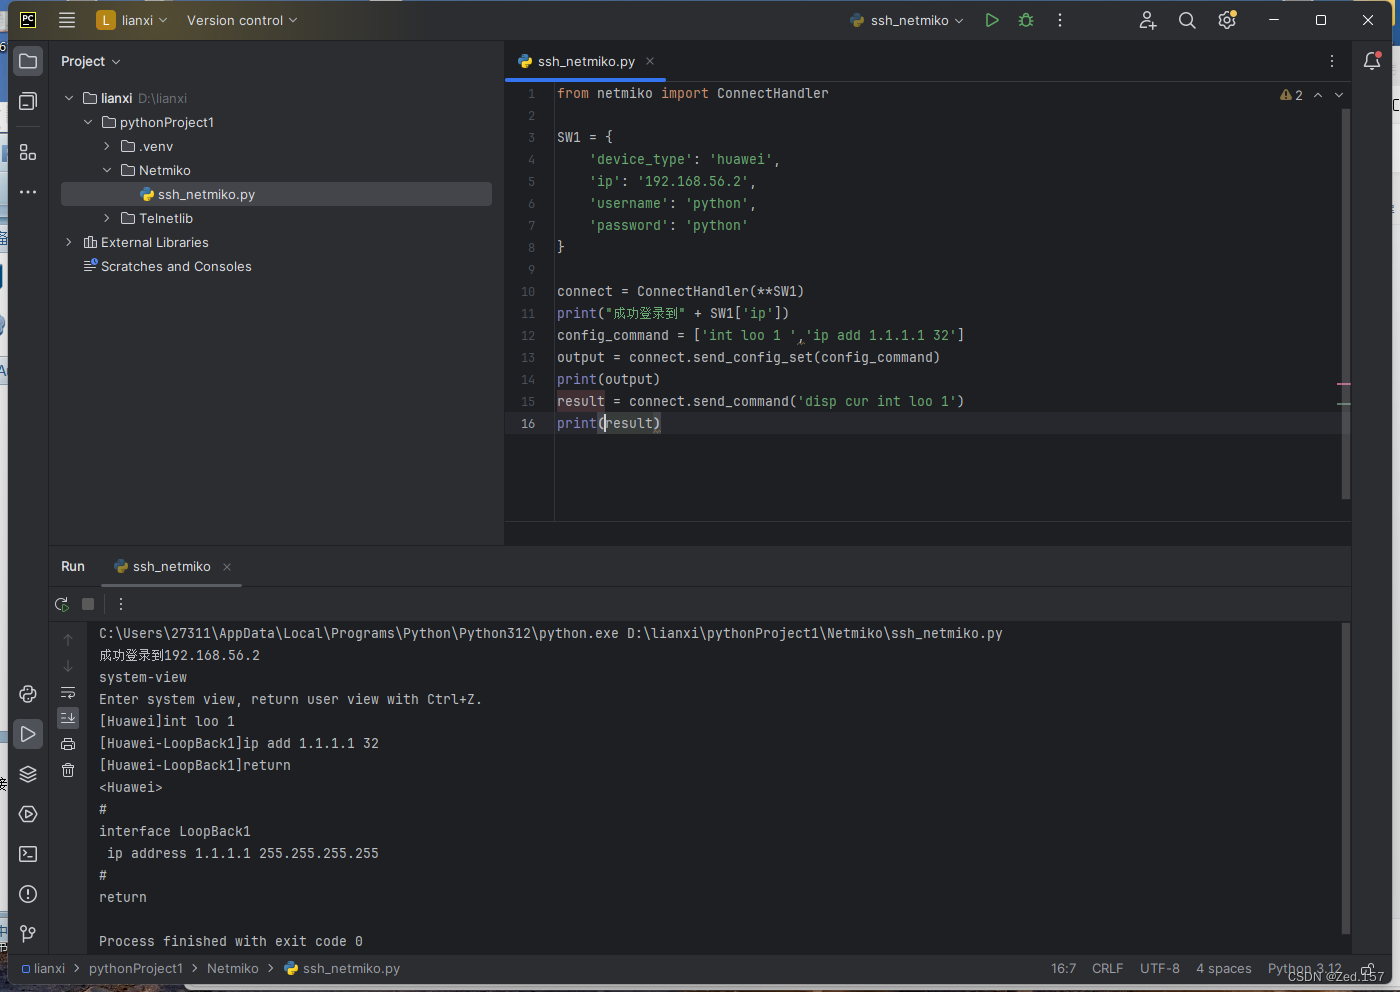Rerun the ssh_netmiko script
This screenshot has height=992, width=1400.
tap(61, 604)
